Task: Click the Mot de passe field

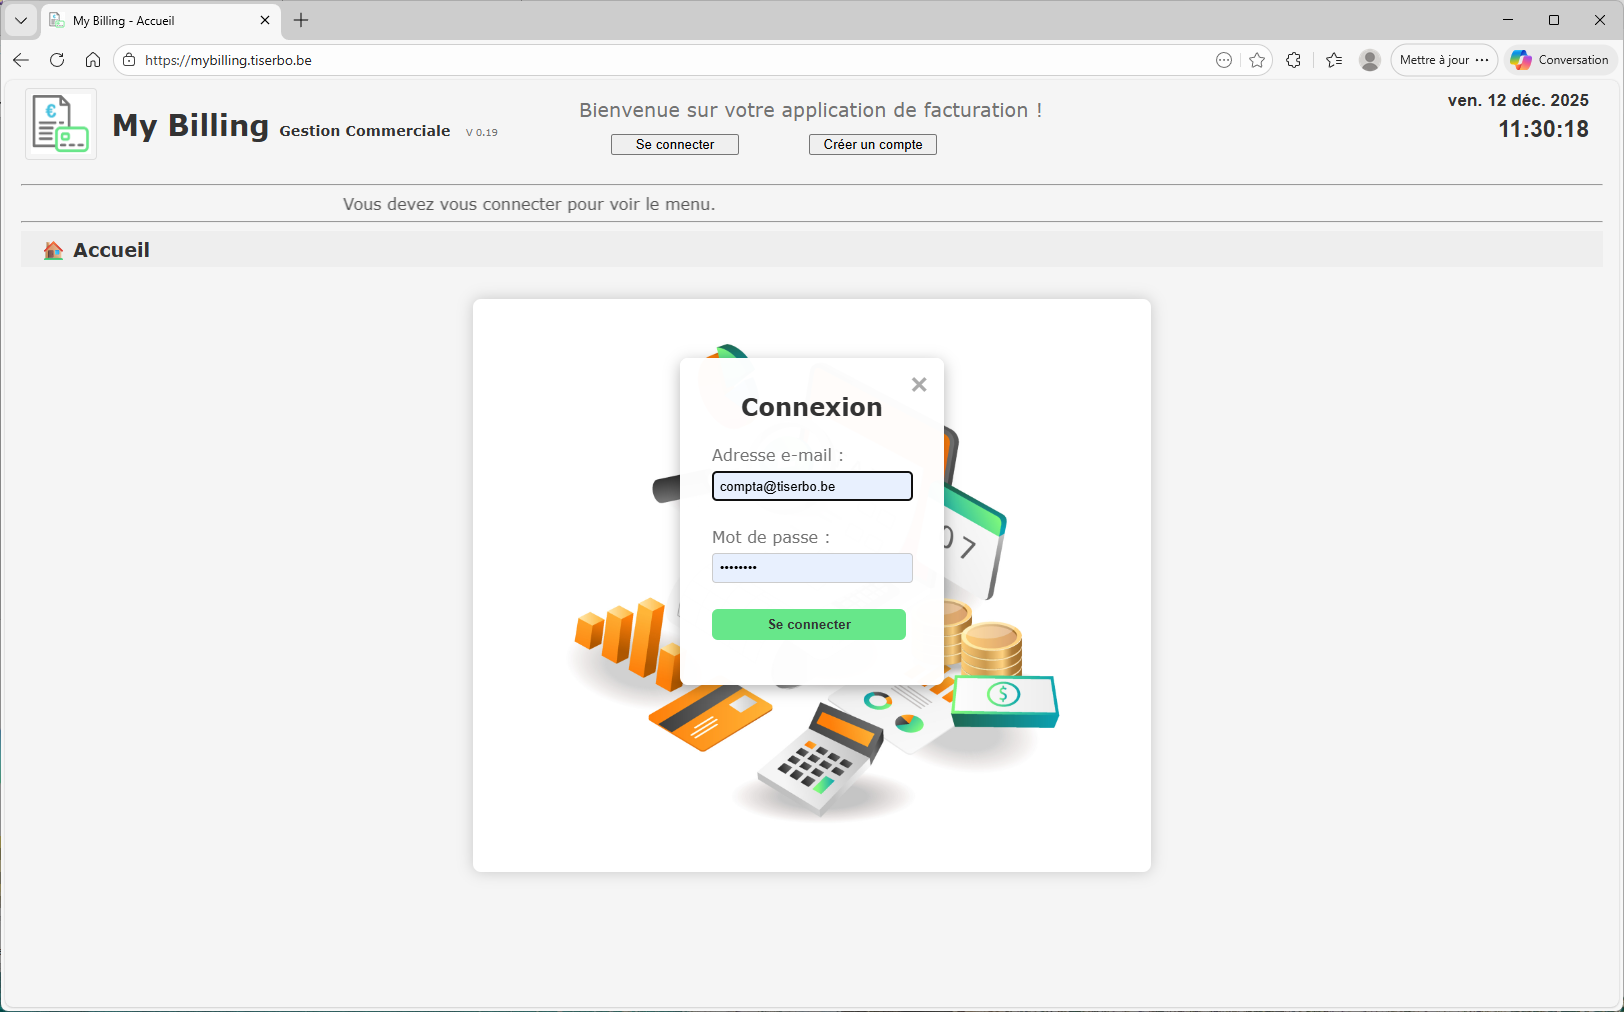Action: [811, 567]
